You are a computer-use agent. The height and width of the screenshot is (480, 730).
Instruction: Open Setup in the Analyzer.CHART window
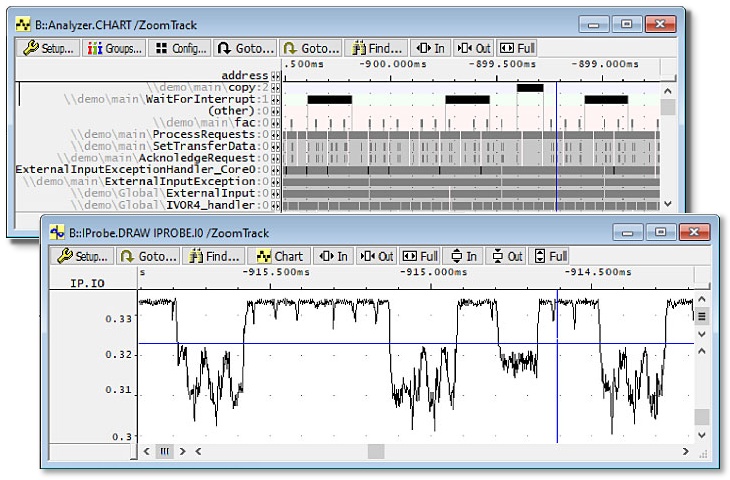click(47, 48)
